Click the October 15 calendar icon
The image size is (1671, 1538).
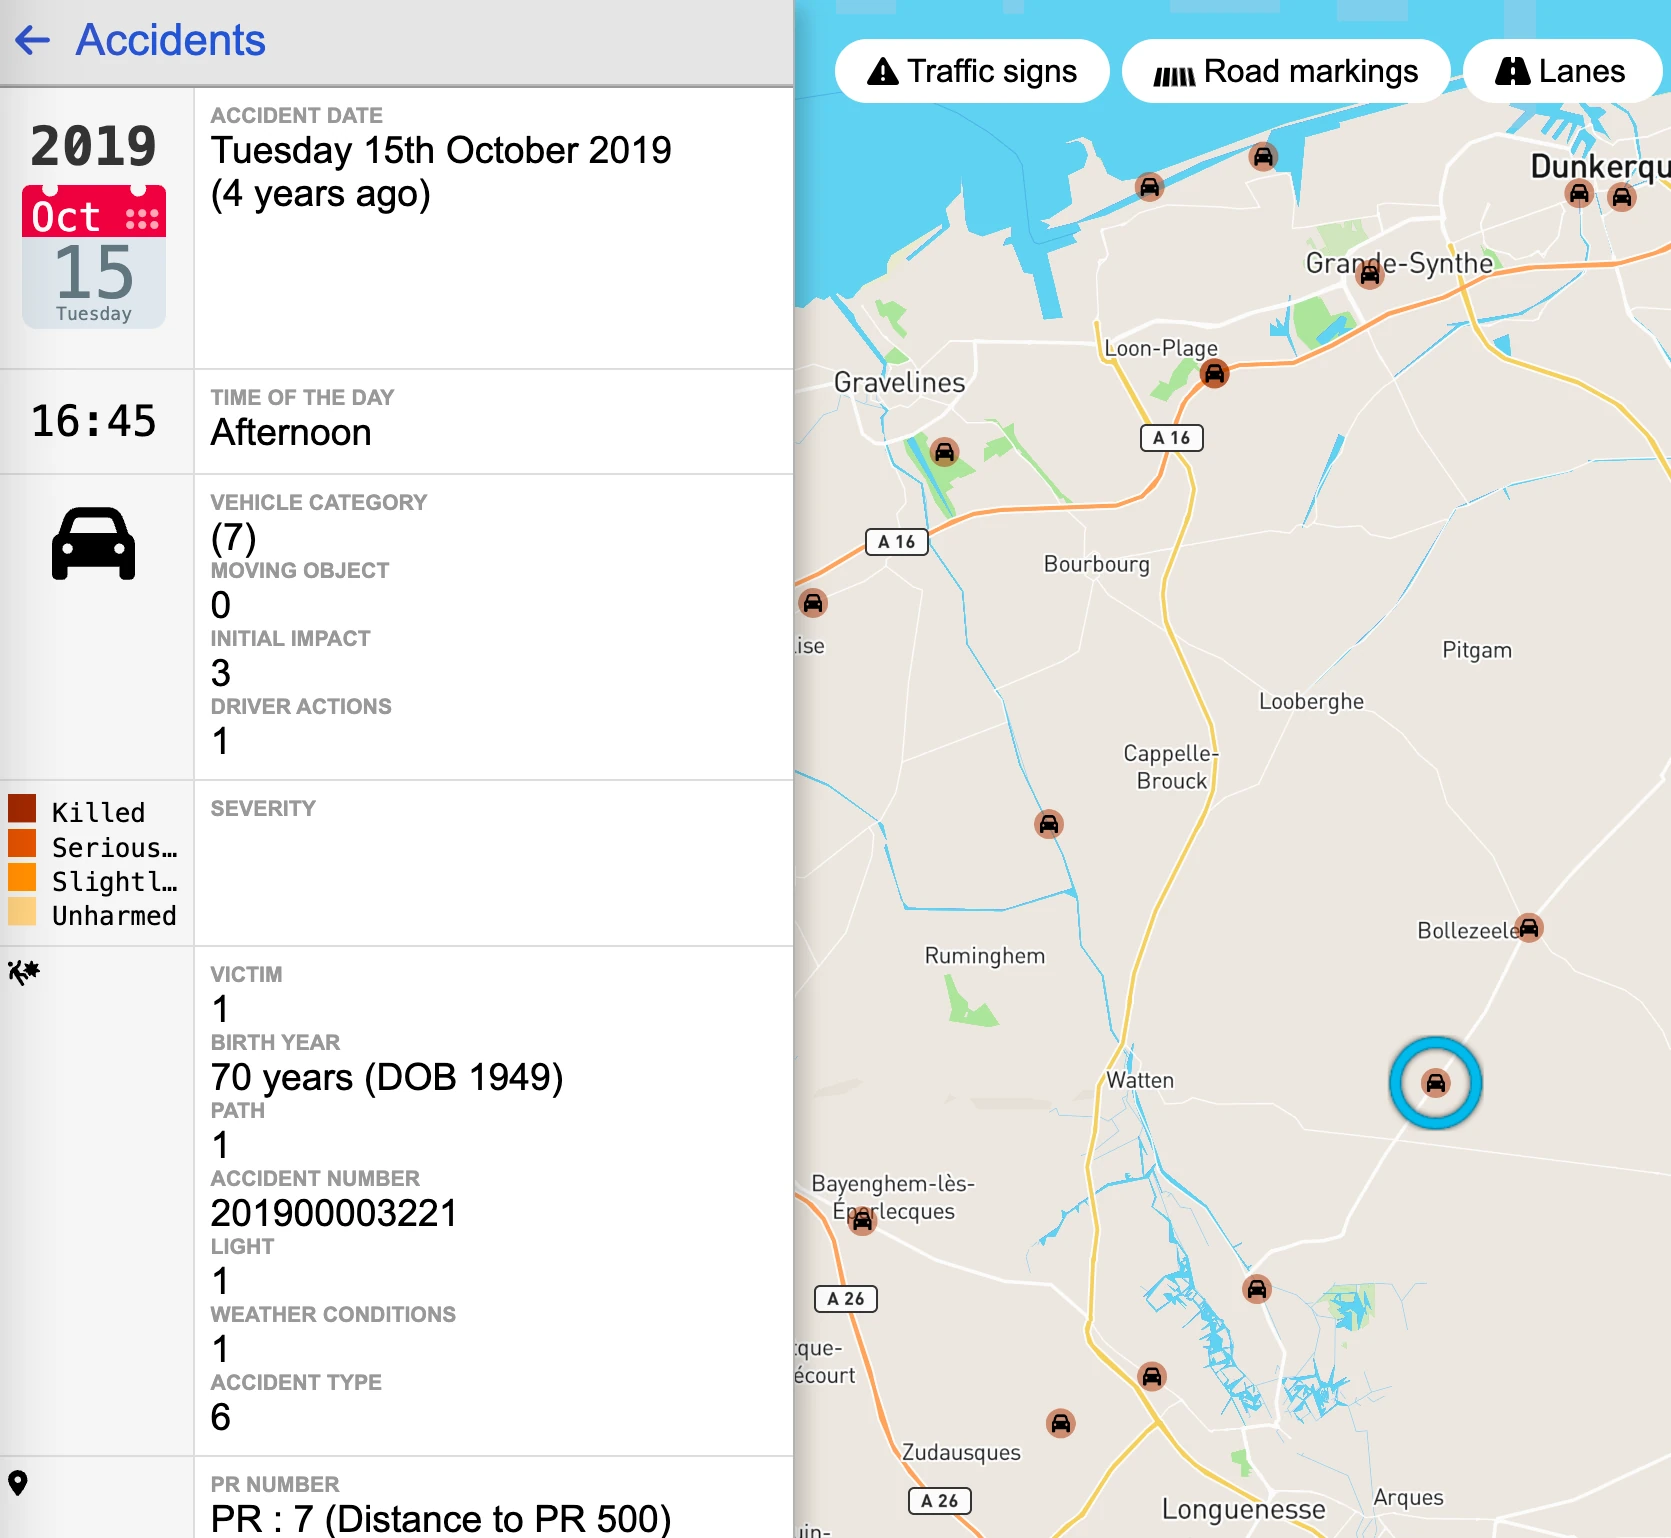(94, 256)
